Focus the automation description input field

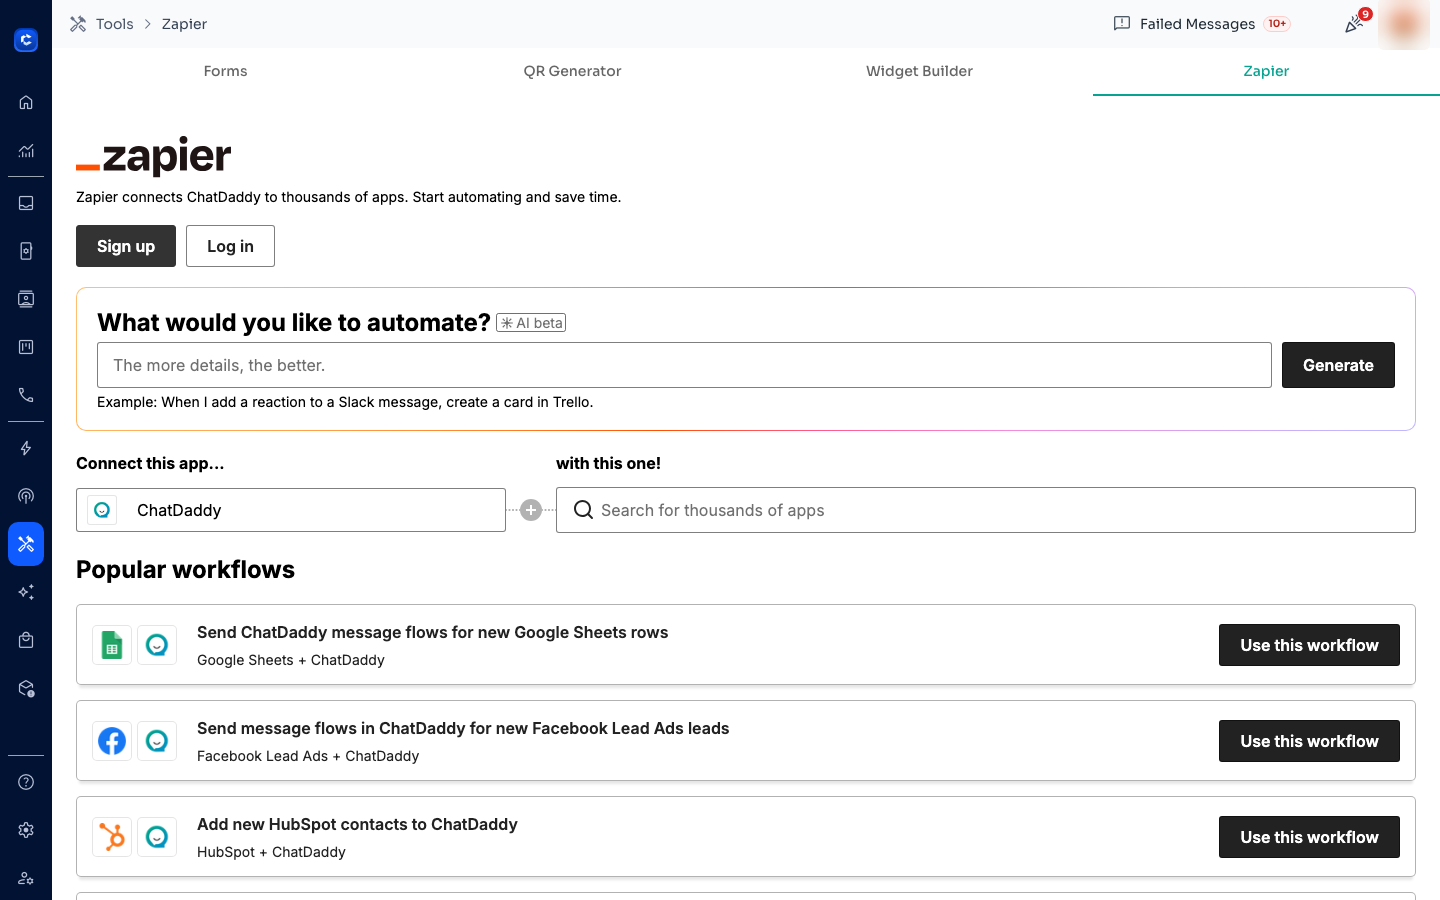[684, 365]
